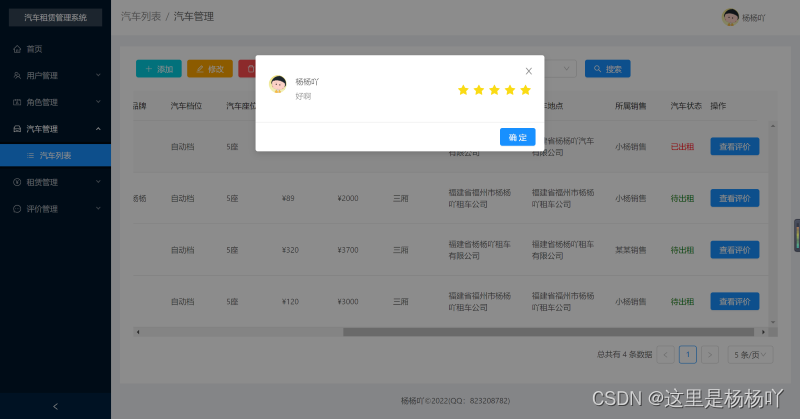Confirm the dialog with the 确定 button
This screenshot has width=800, height=419.
pos(517,137)
